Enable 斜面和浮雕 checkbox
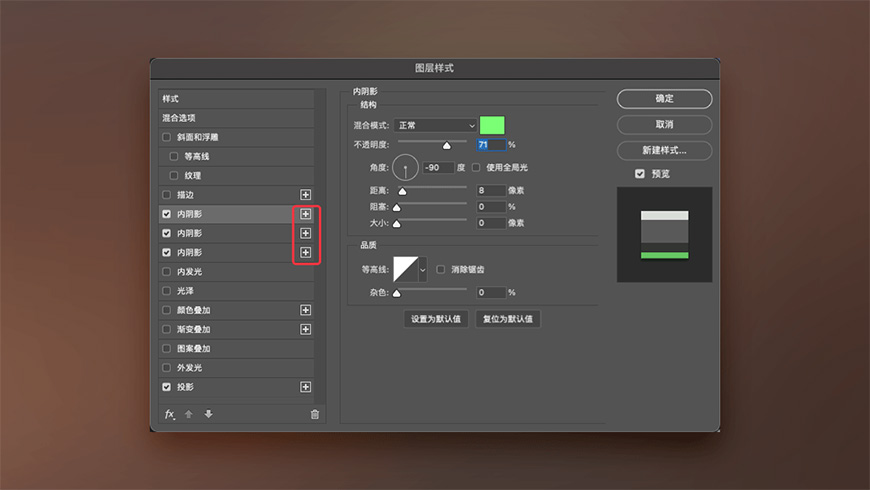This screenshot has width=870, height=490. tap(166, 137)
